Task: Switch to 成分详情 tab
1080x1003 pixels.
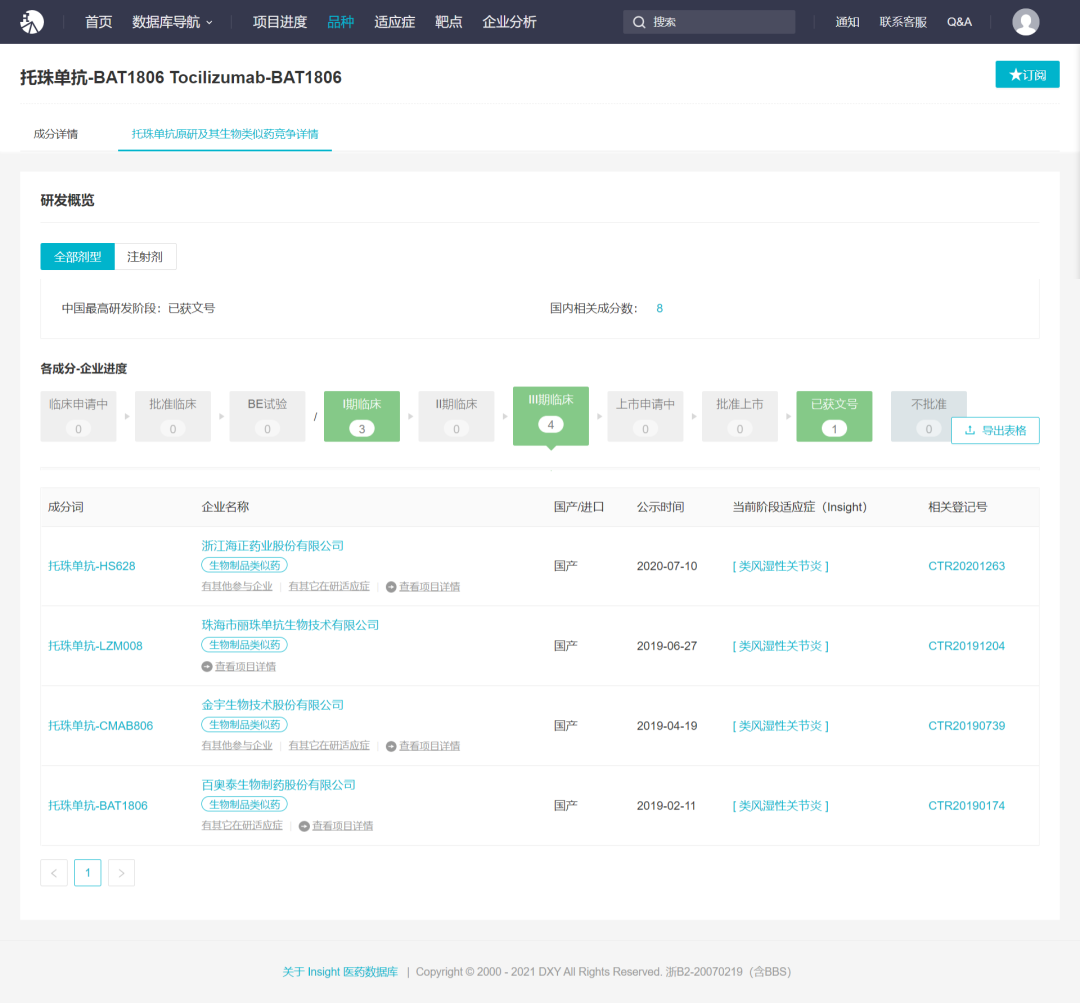Action: coord(56,134)
